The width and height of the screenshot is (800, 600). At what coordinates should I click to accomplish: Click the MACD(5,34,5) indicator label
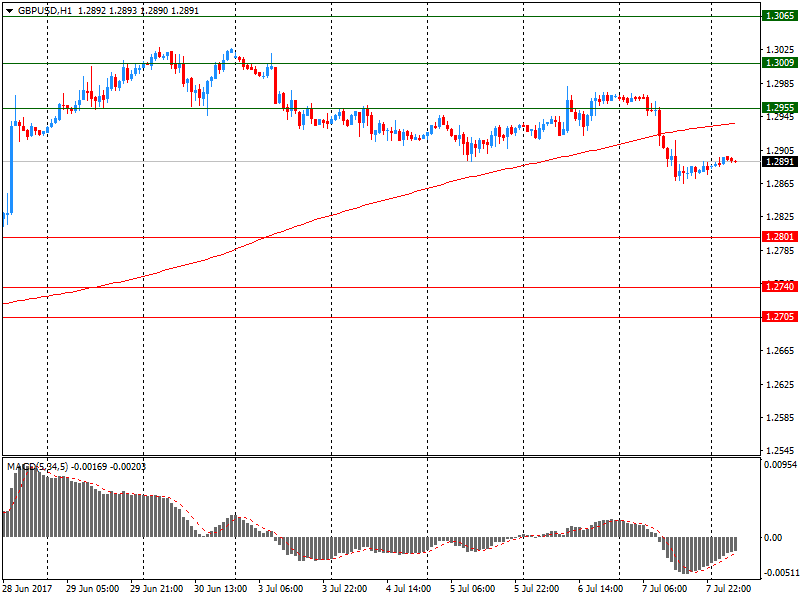37,467
